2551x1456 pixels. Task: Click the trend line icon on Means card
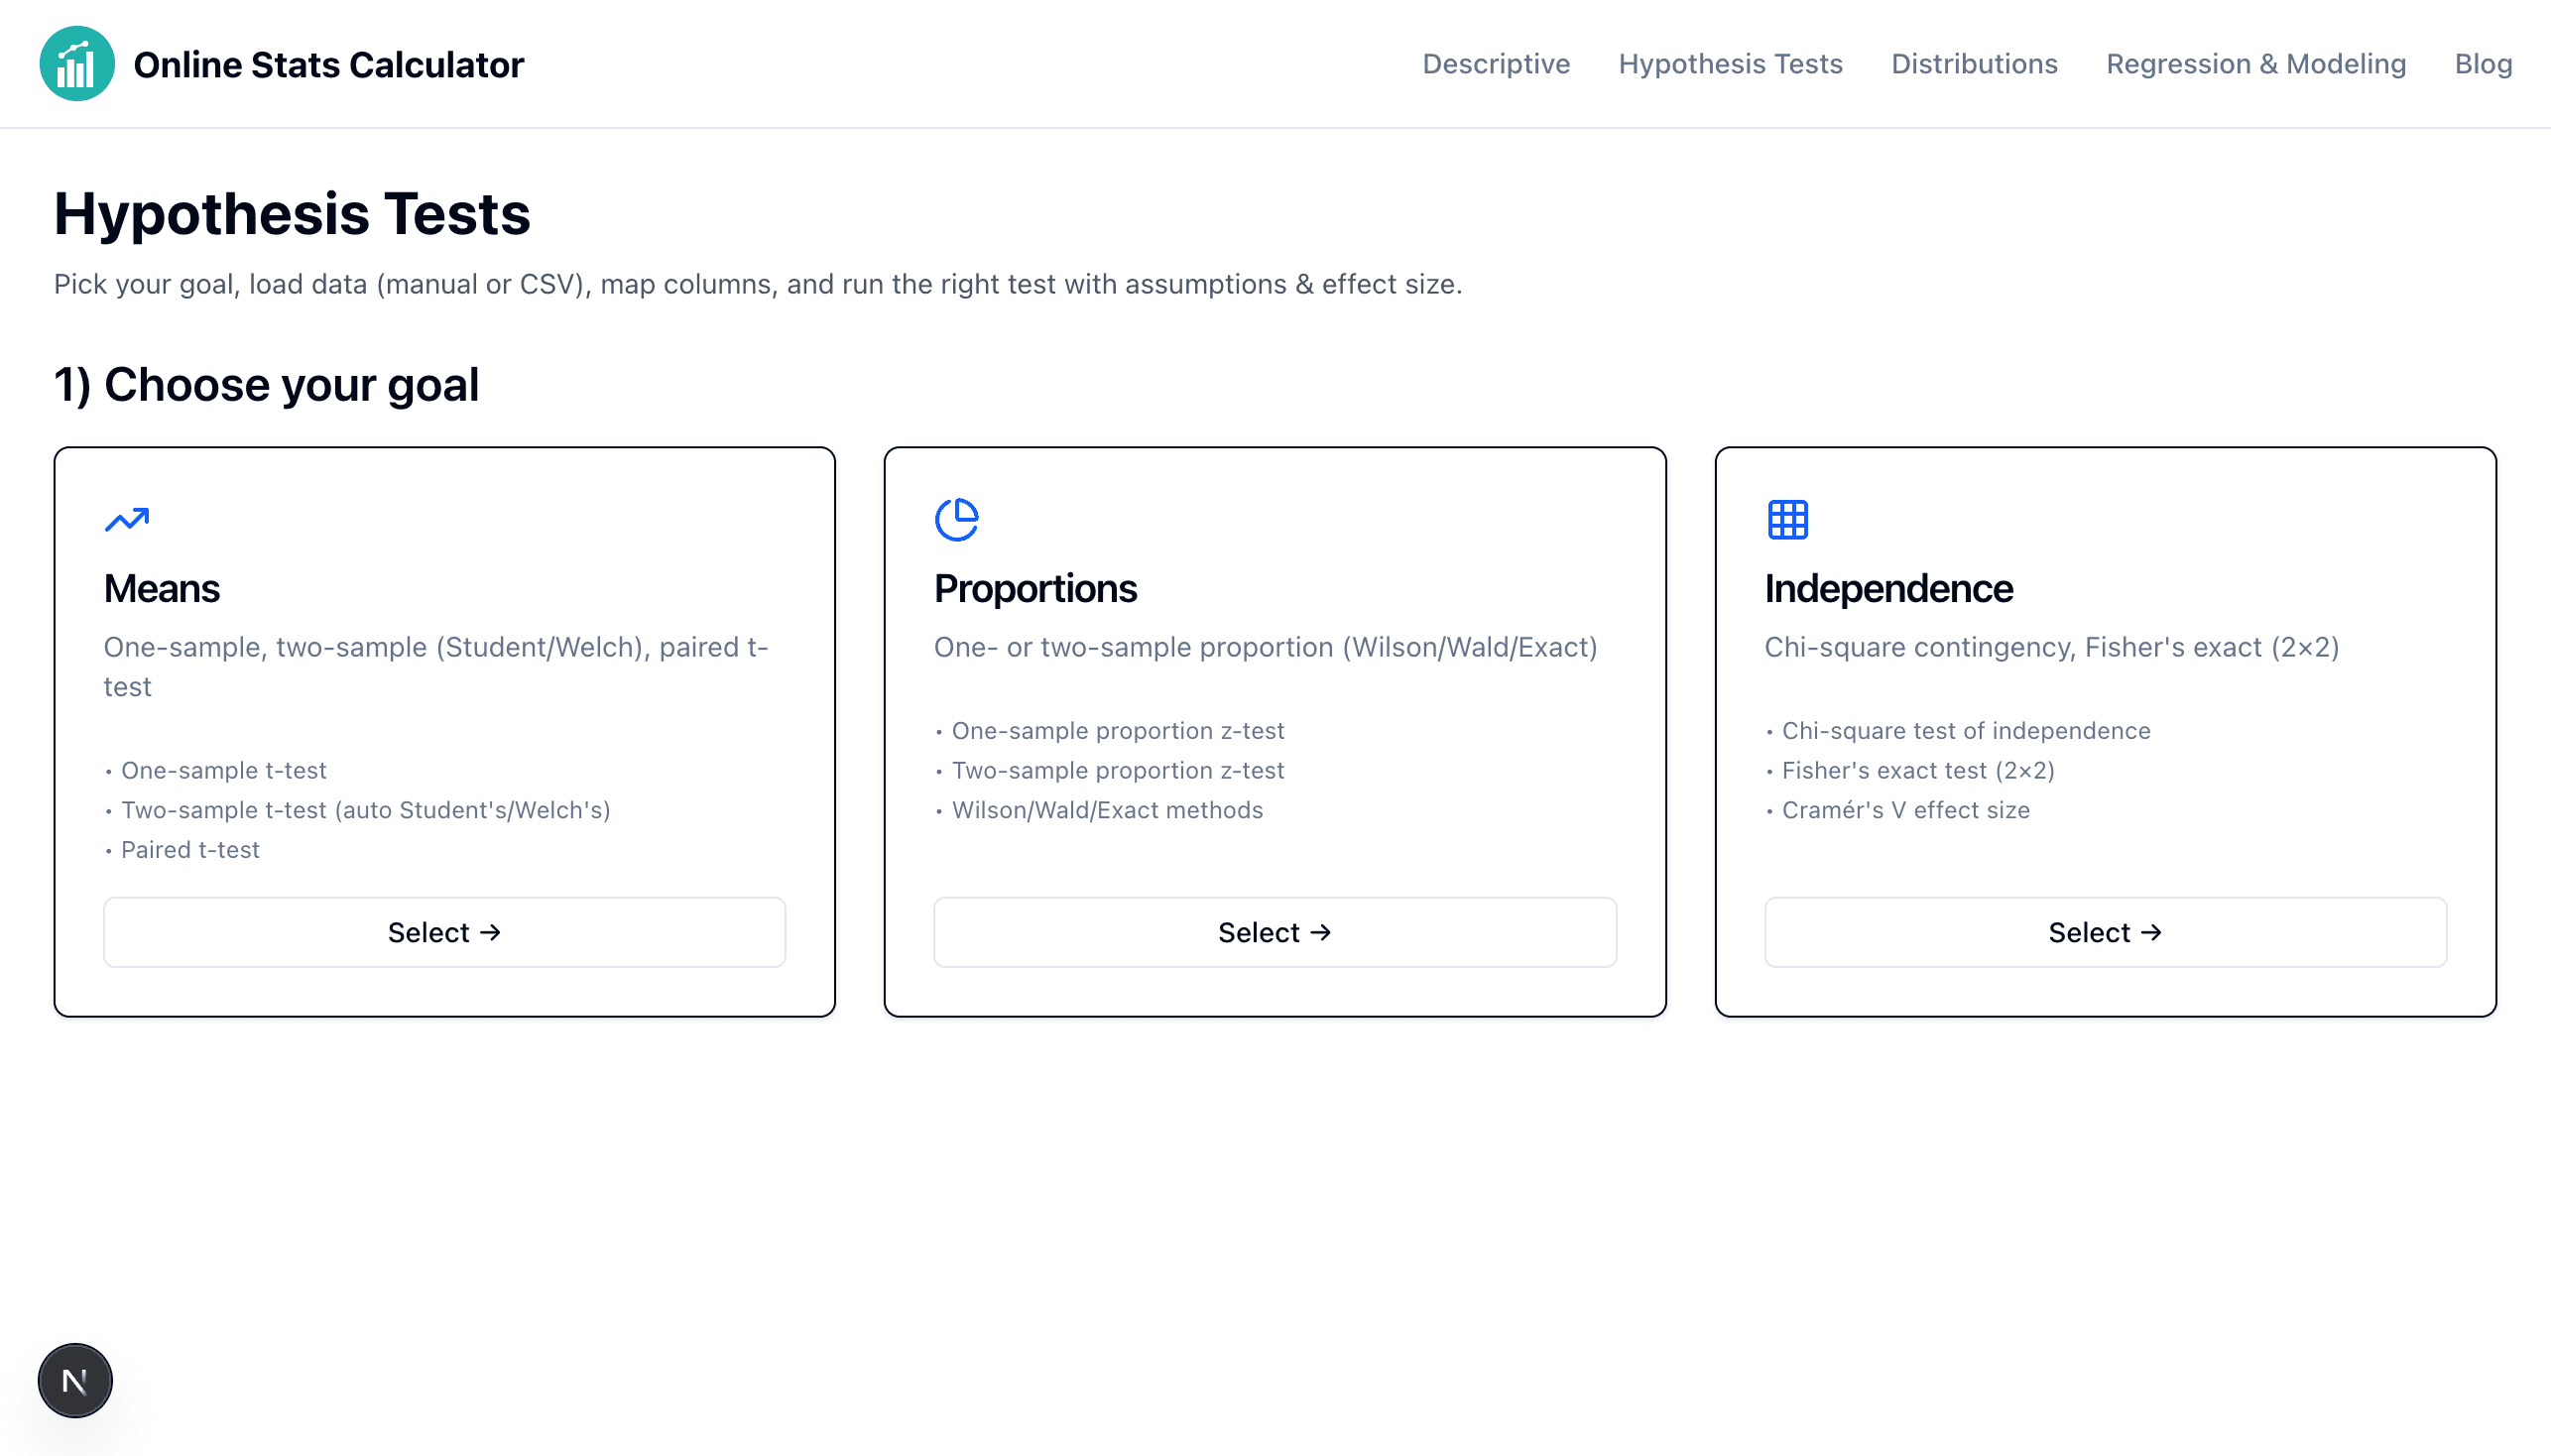127,519
